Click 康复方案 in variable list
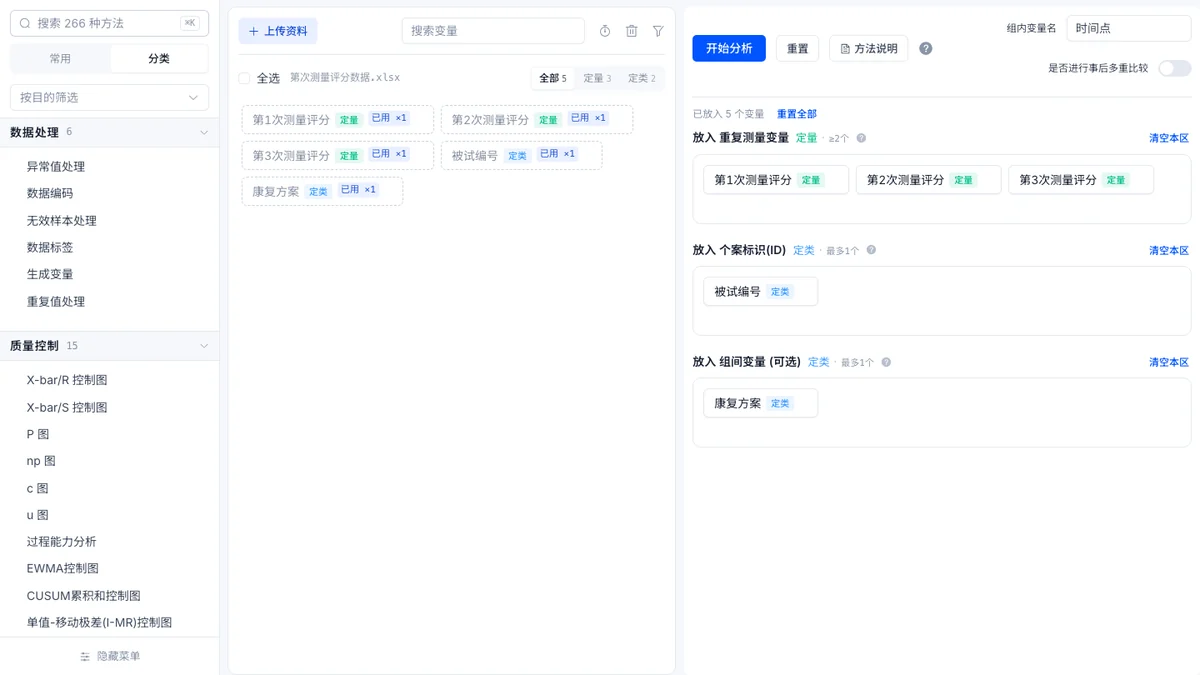1200x675 pixels. [322, 191]
